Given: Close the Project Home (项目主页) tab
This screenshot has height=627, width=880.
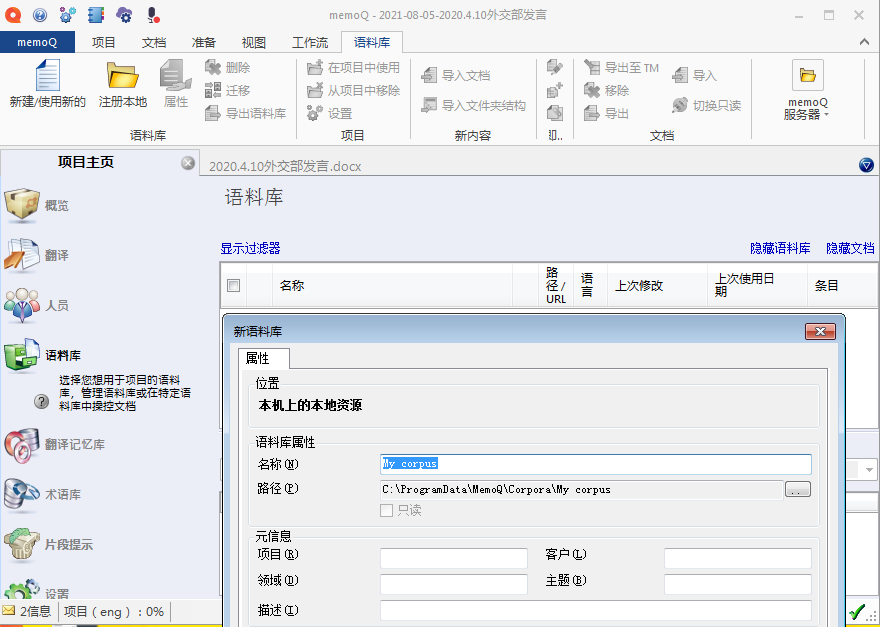Looking at the screenshot, I should (188, 163).
